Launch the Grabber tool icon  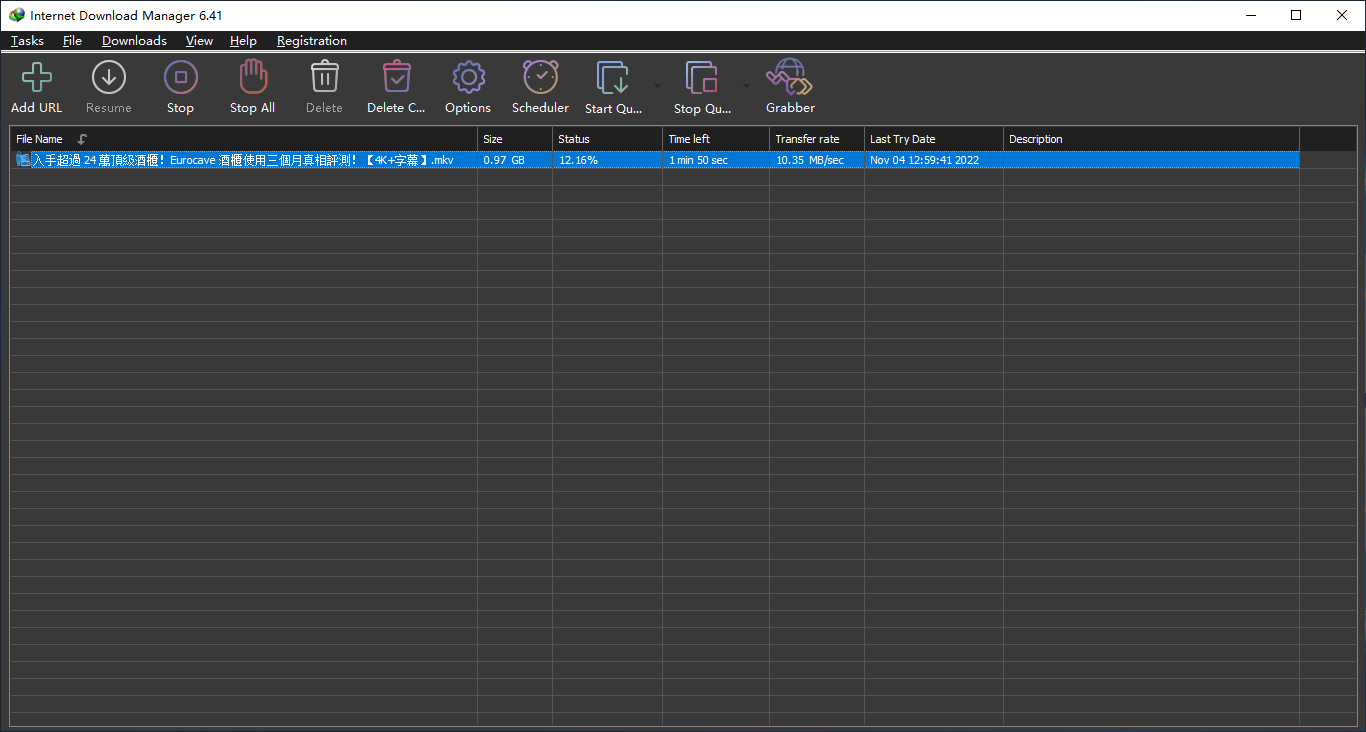pos(790,78)
